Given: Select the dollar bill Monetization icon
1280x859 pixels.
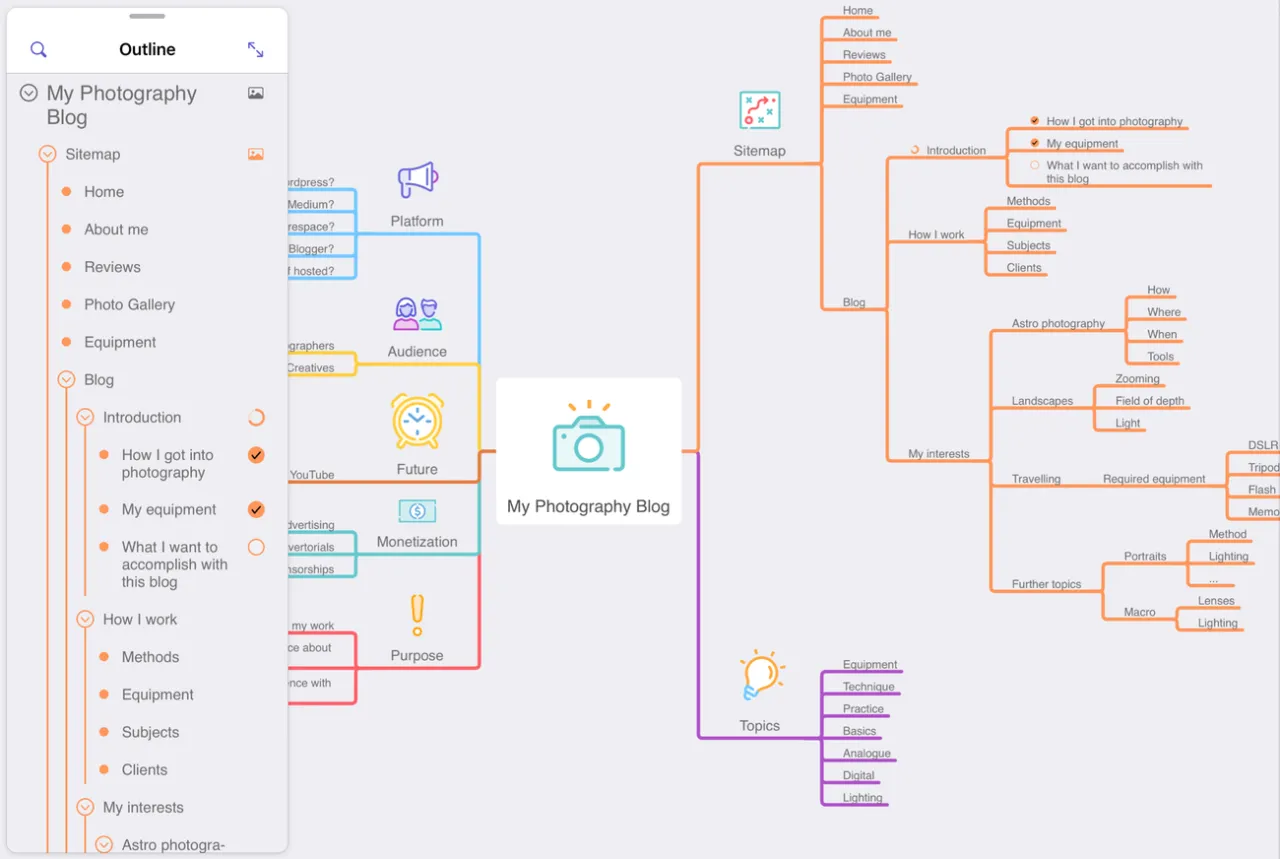Looking at the screenshot, I should point(417,511).
